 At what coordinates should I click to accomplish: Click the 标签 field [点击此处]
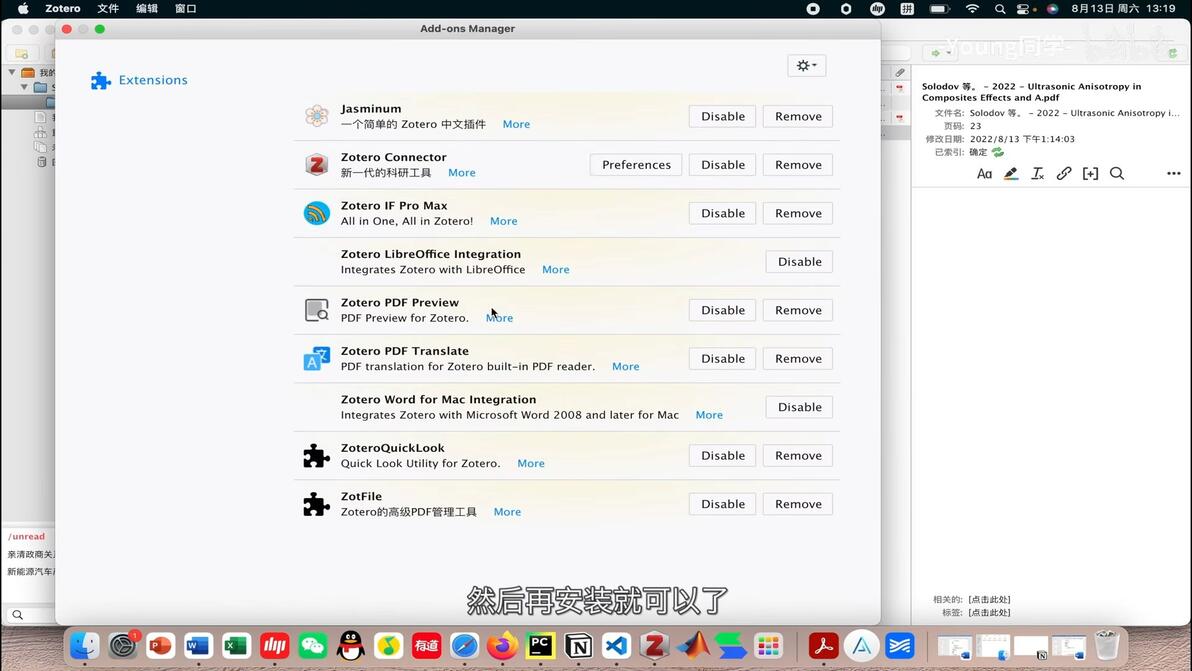point(989,612)
